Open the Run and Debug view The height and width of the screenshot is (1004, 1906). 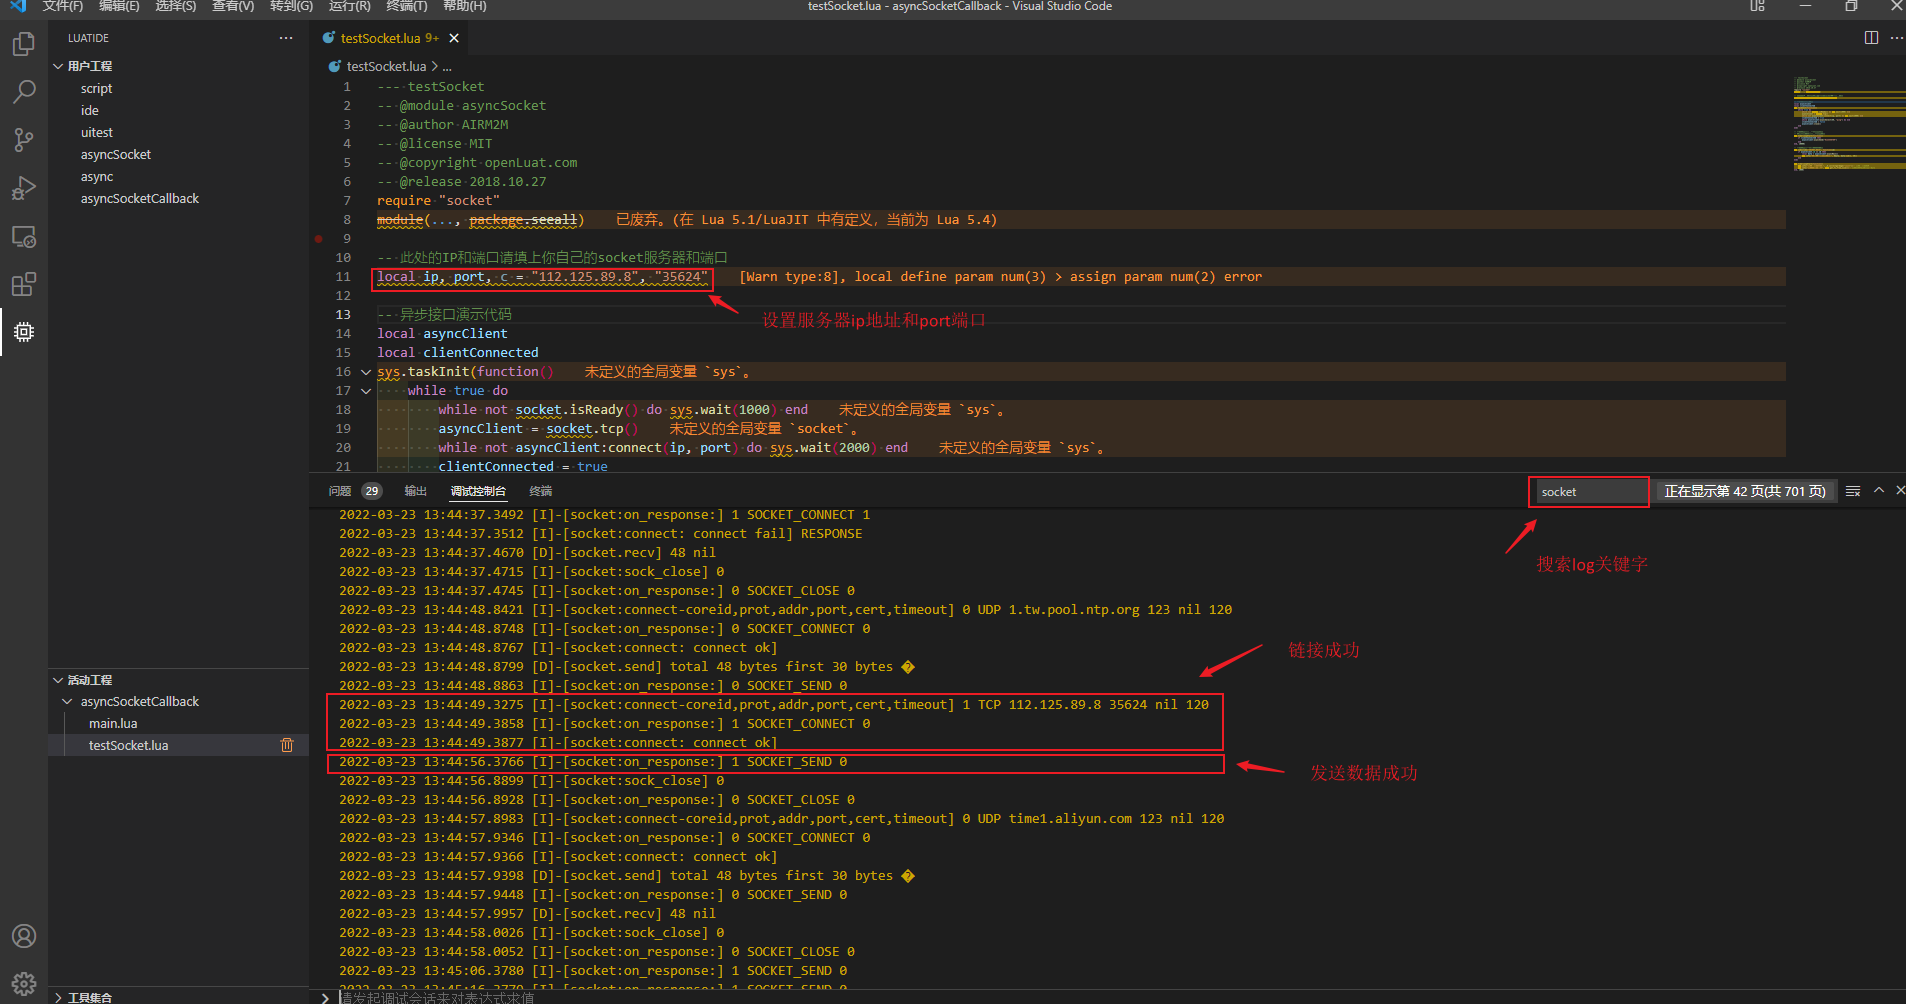coord(23,188)
